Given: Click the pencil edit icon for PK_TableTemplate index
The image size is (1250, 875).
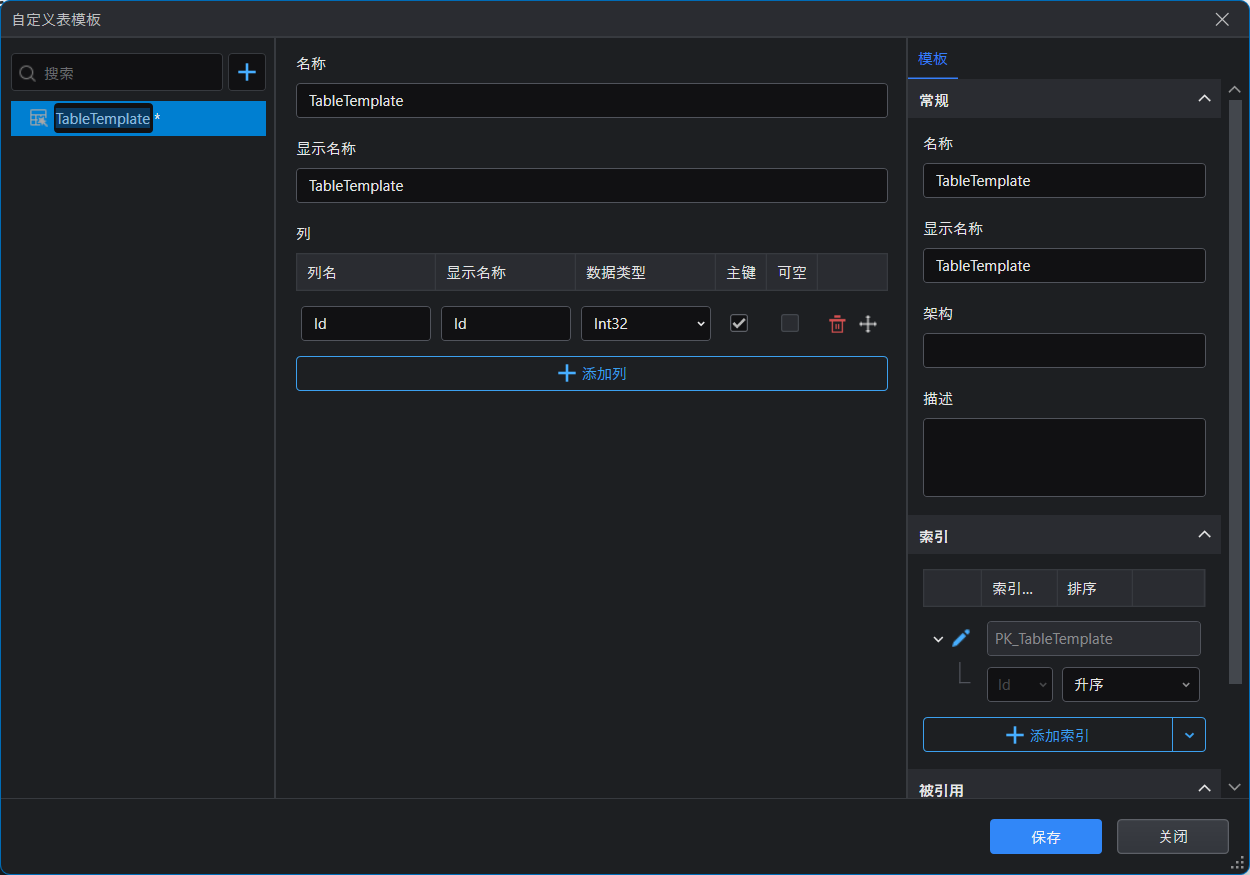Looking at the screenshot, I should (961, 638).
